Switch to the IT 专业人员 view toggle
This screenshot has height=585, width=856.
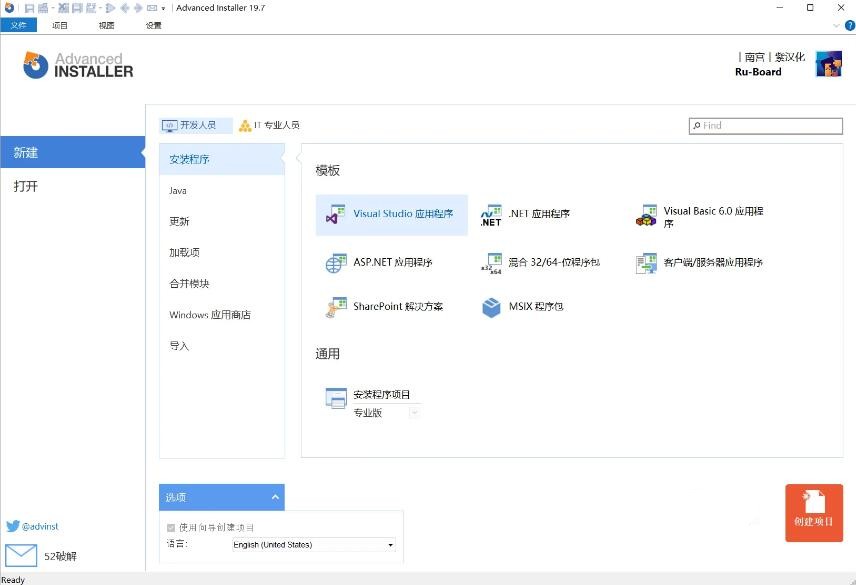click(269, 126)
